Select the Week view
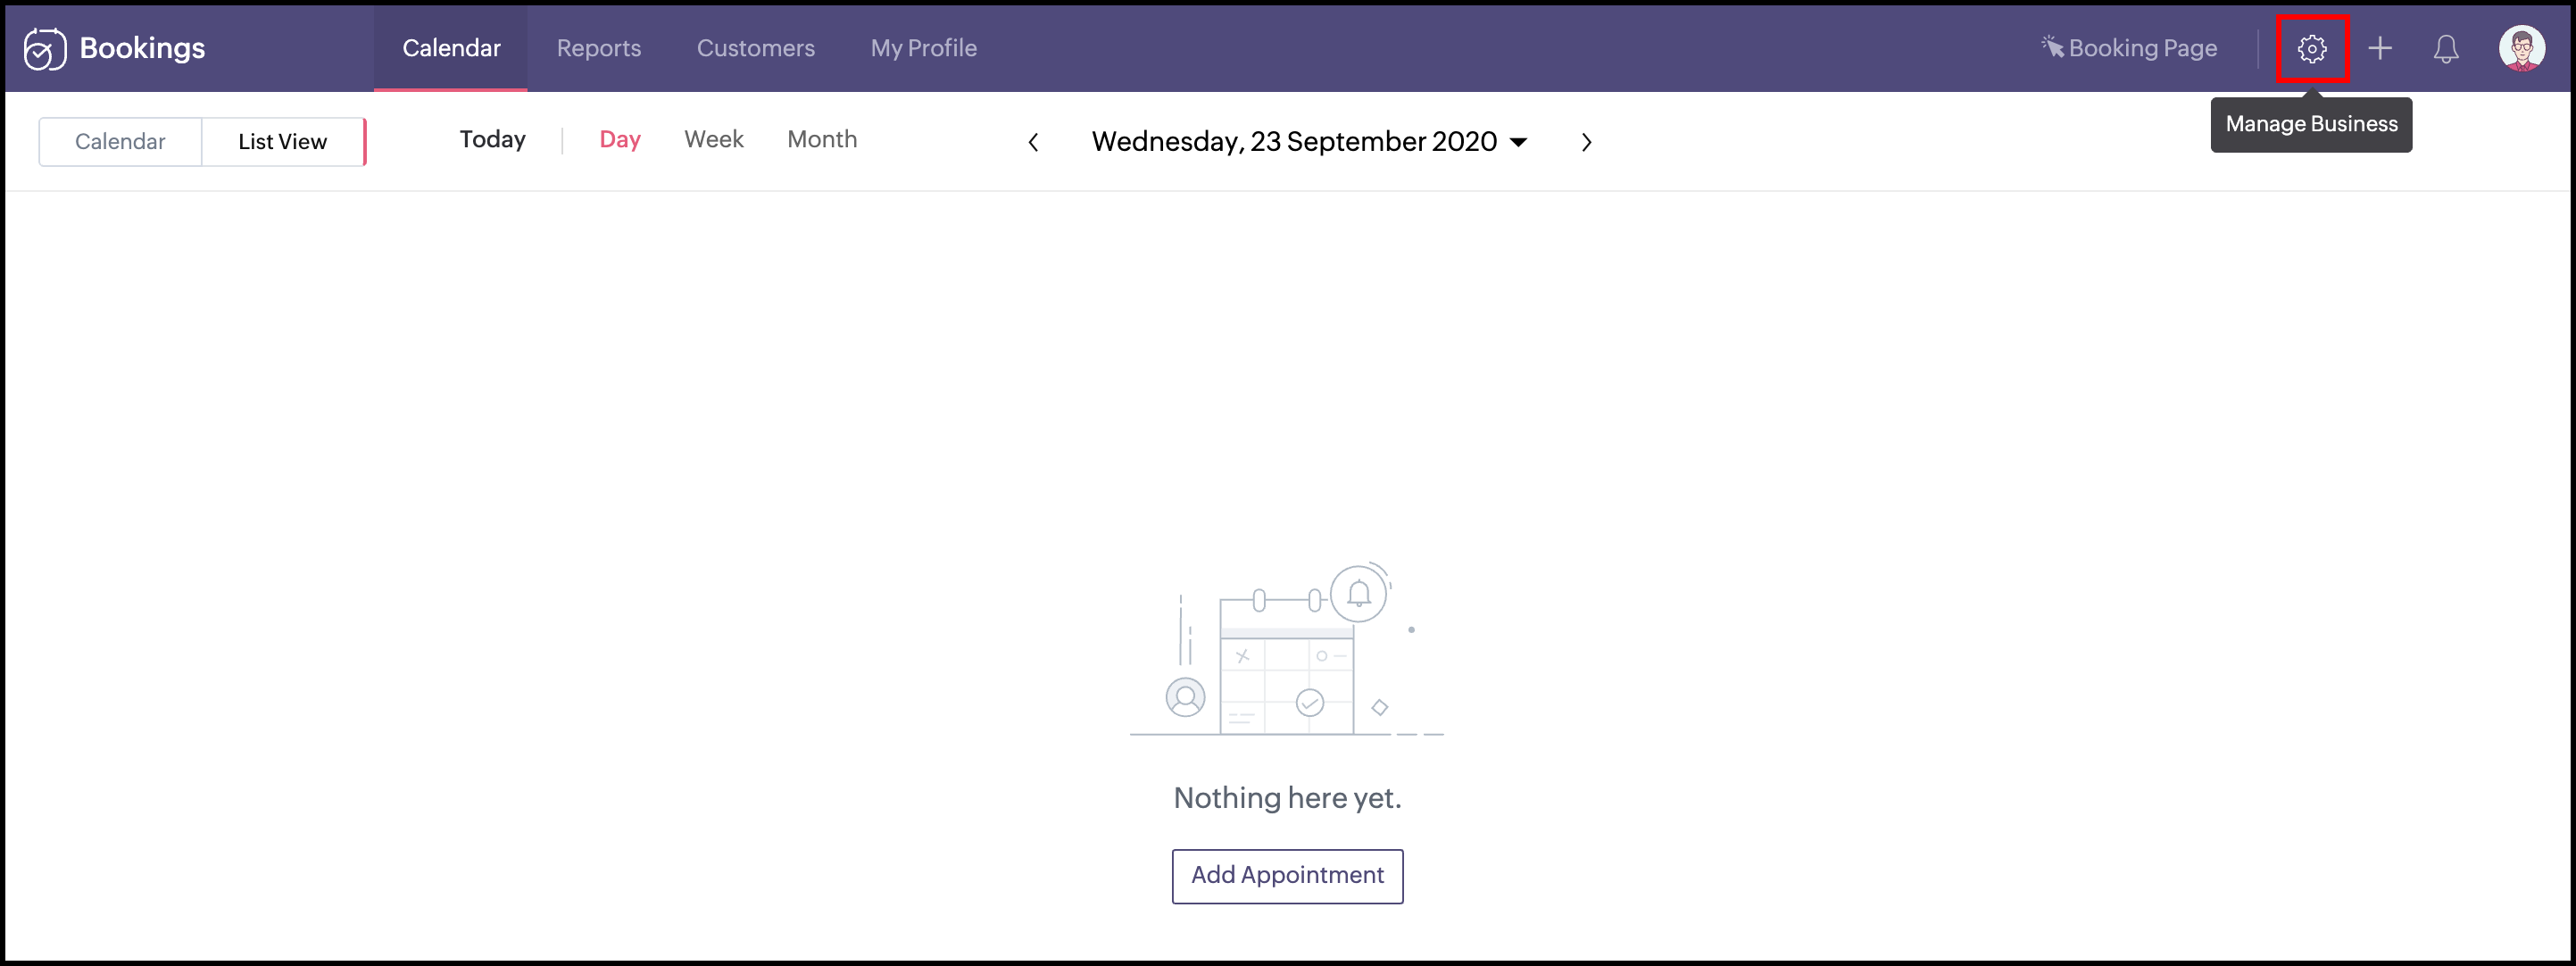2576x966 pixels. pos(713,140)
